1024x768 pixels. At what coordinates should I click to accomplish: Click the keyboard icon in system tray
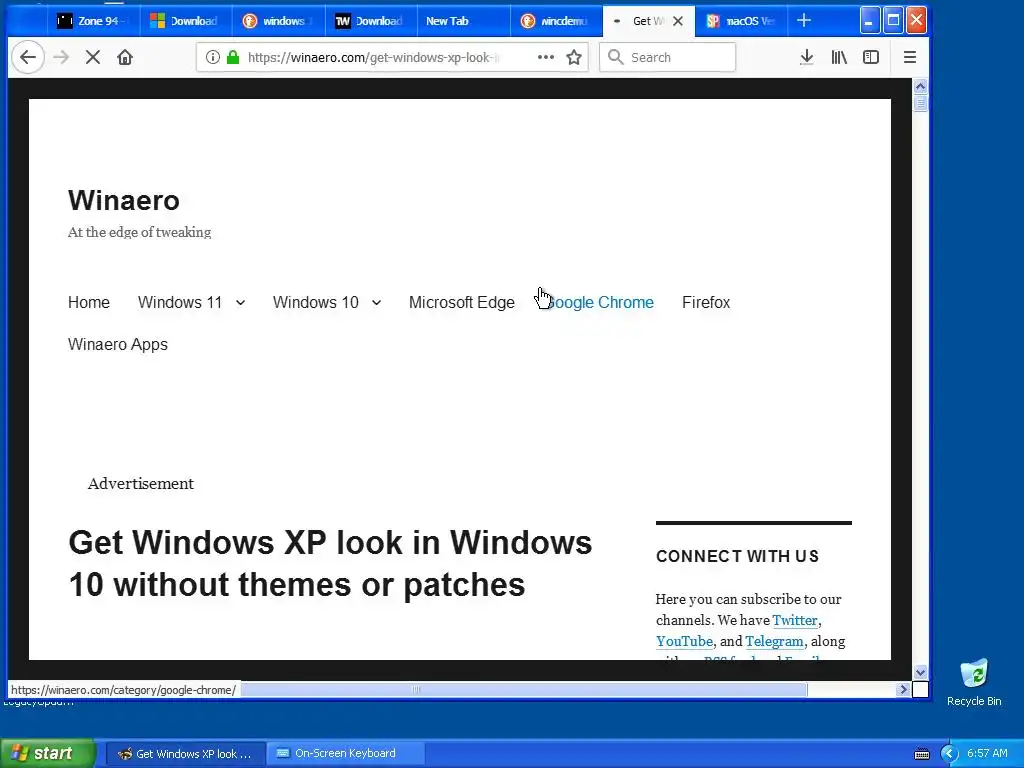[x=921, y=754]
